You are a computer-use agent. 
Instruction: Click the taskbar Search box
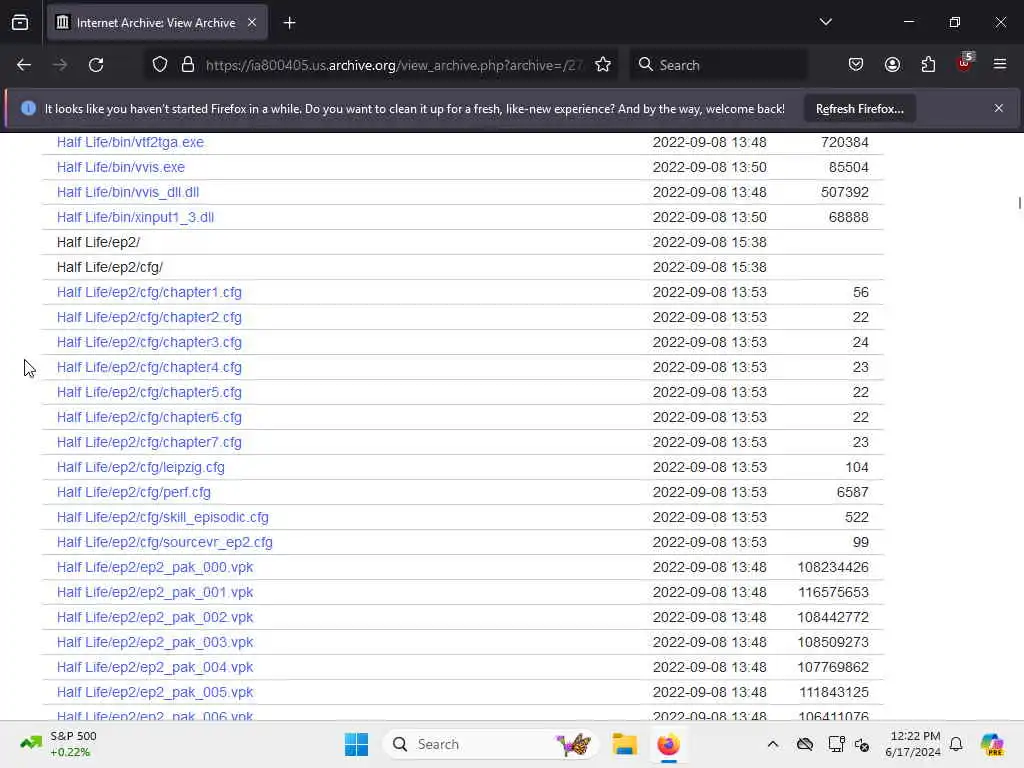pyautogui.click(x=491, y=744)
